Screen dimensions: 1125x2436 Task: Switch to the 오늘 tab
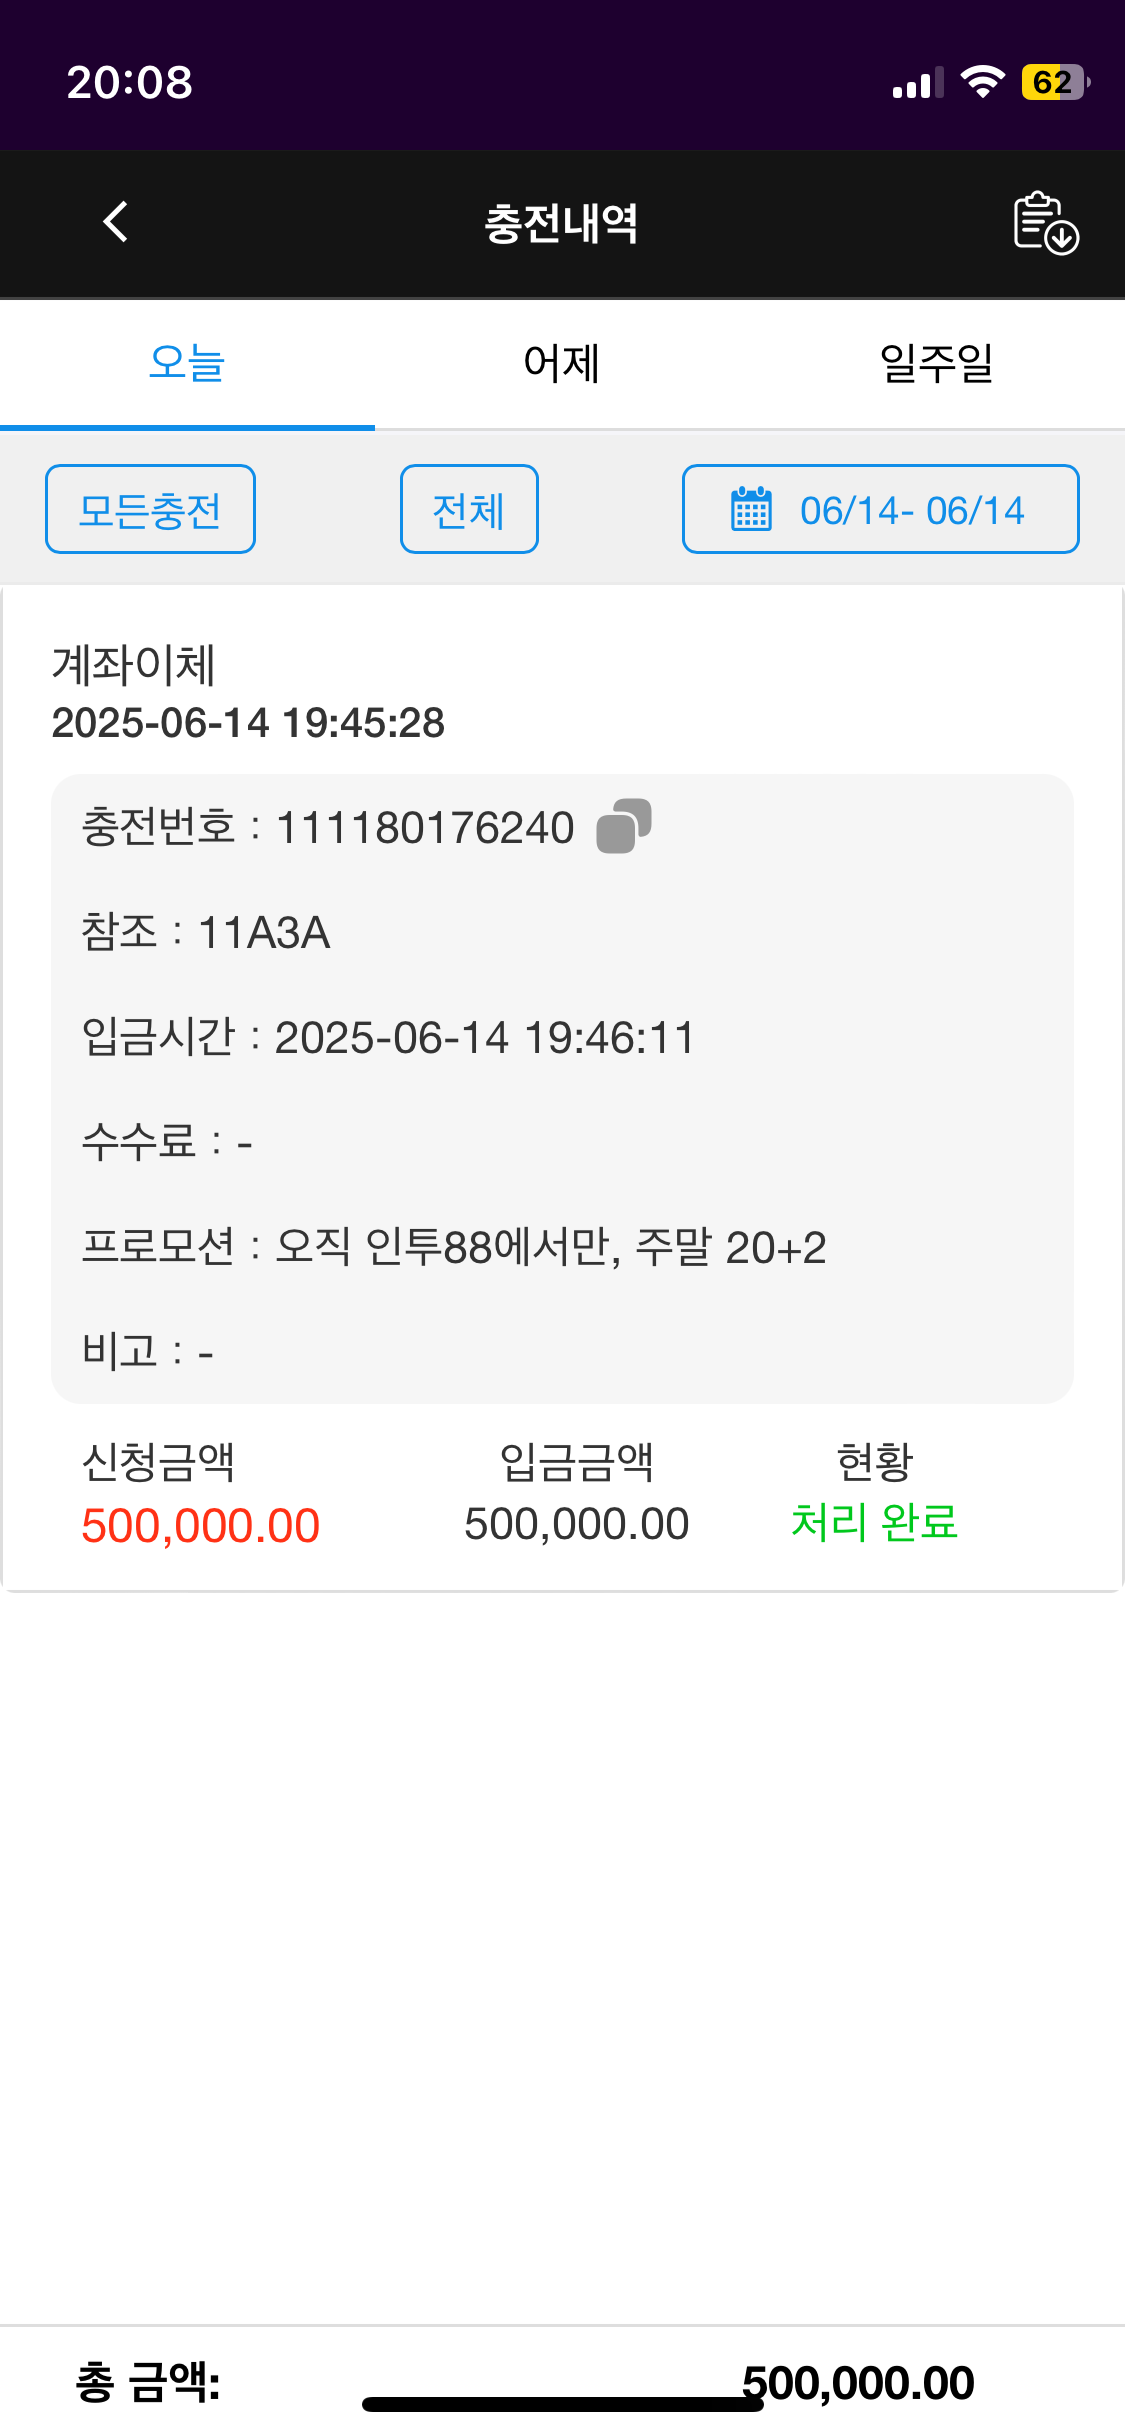187,363
